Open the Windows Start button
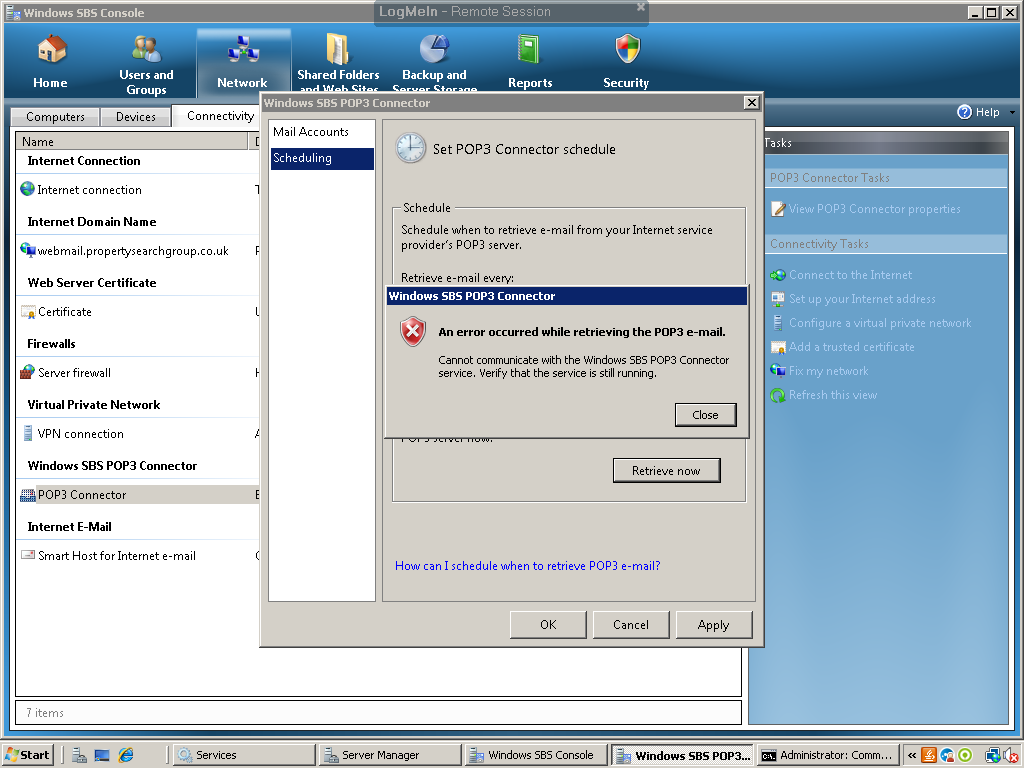The width and height of the screenshot is (1024, 768). 27,755
